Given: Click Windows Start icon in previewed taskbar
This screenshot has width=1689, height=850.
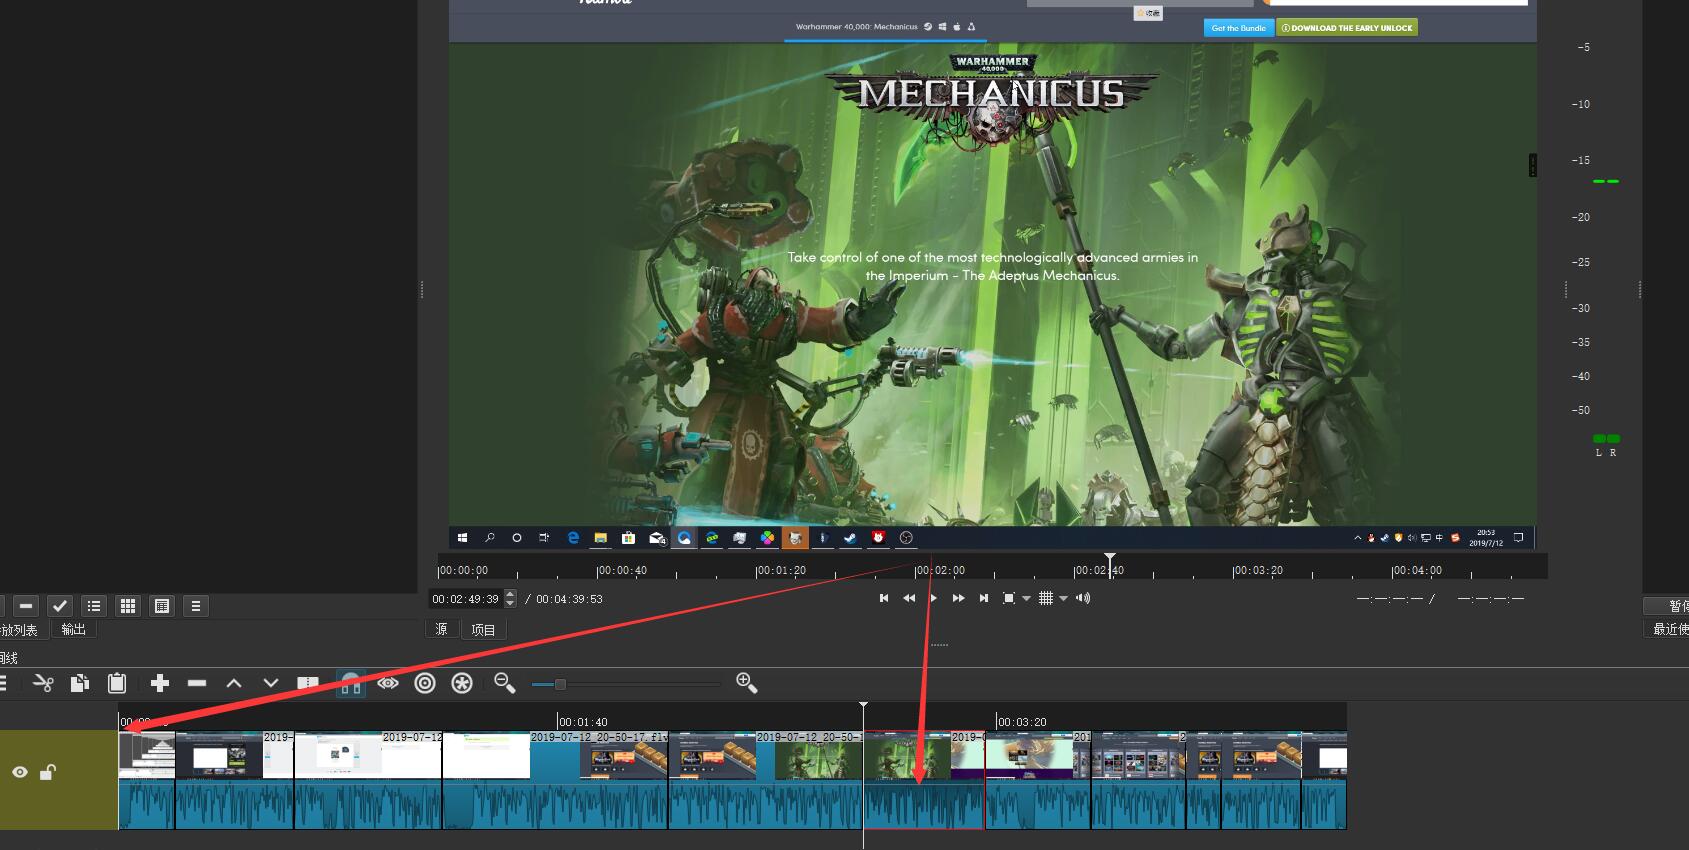Looking at the screenshot, I should point(462,537).
